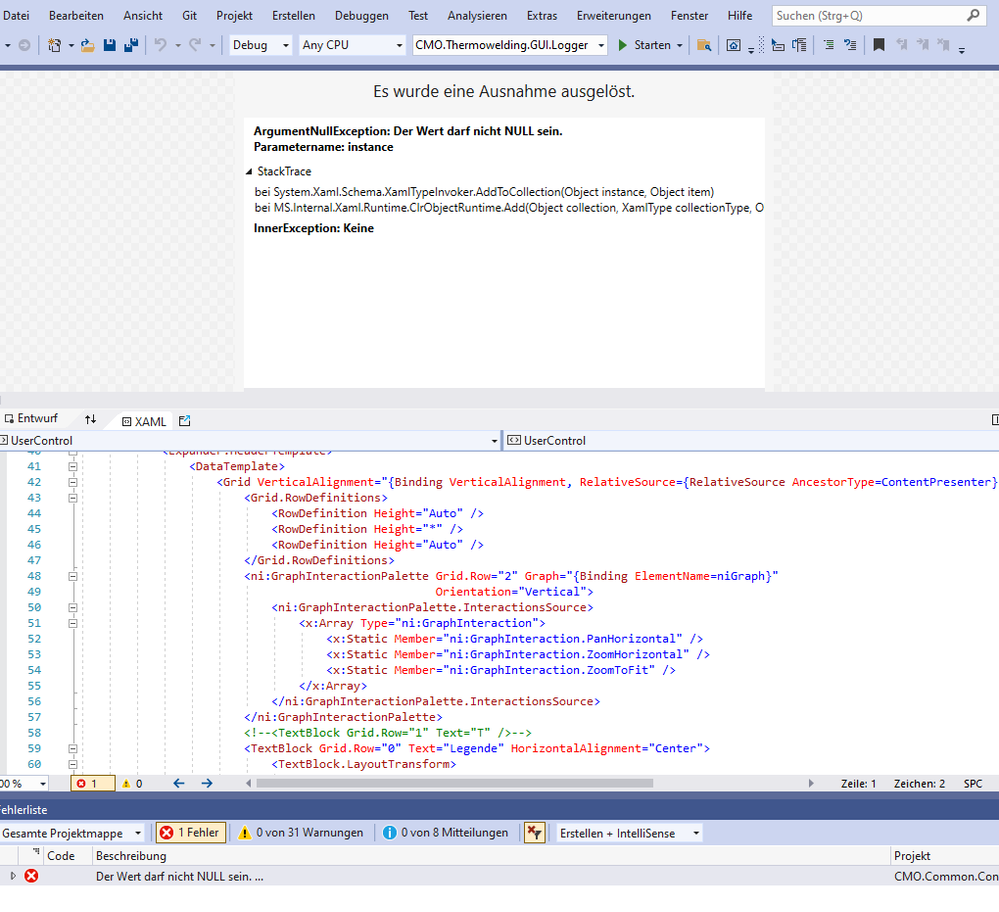Click the New Item toolbar icon
Viewport: 999px width, 912px height.
(55, 45)
